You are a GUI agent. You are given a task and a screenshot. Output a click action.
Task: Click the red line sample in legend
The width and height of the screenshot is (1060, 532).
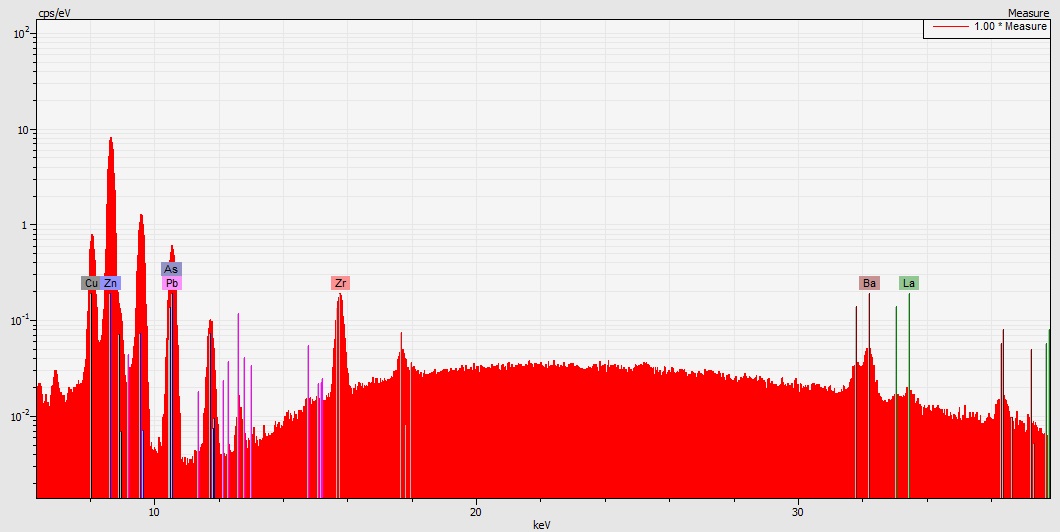[x=950, y=27]
